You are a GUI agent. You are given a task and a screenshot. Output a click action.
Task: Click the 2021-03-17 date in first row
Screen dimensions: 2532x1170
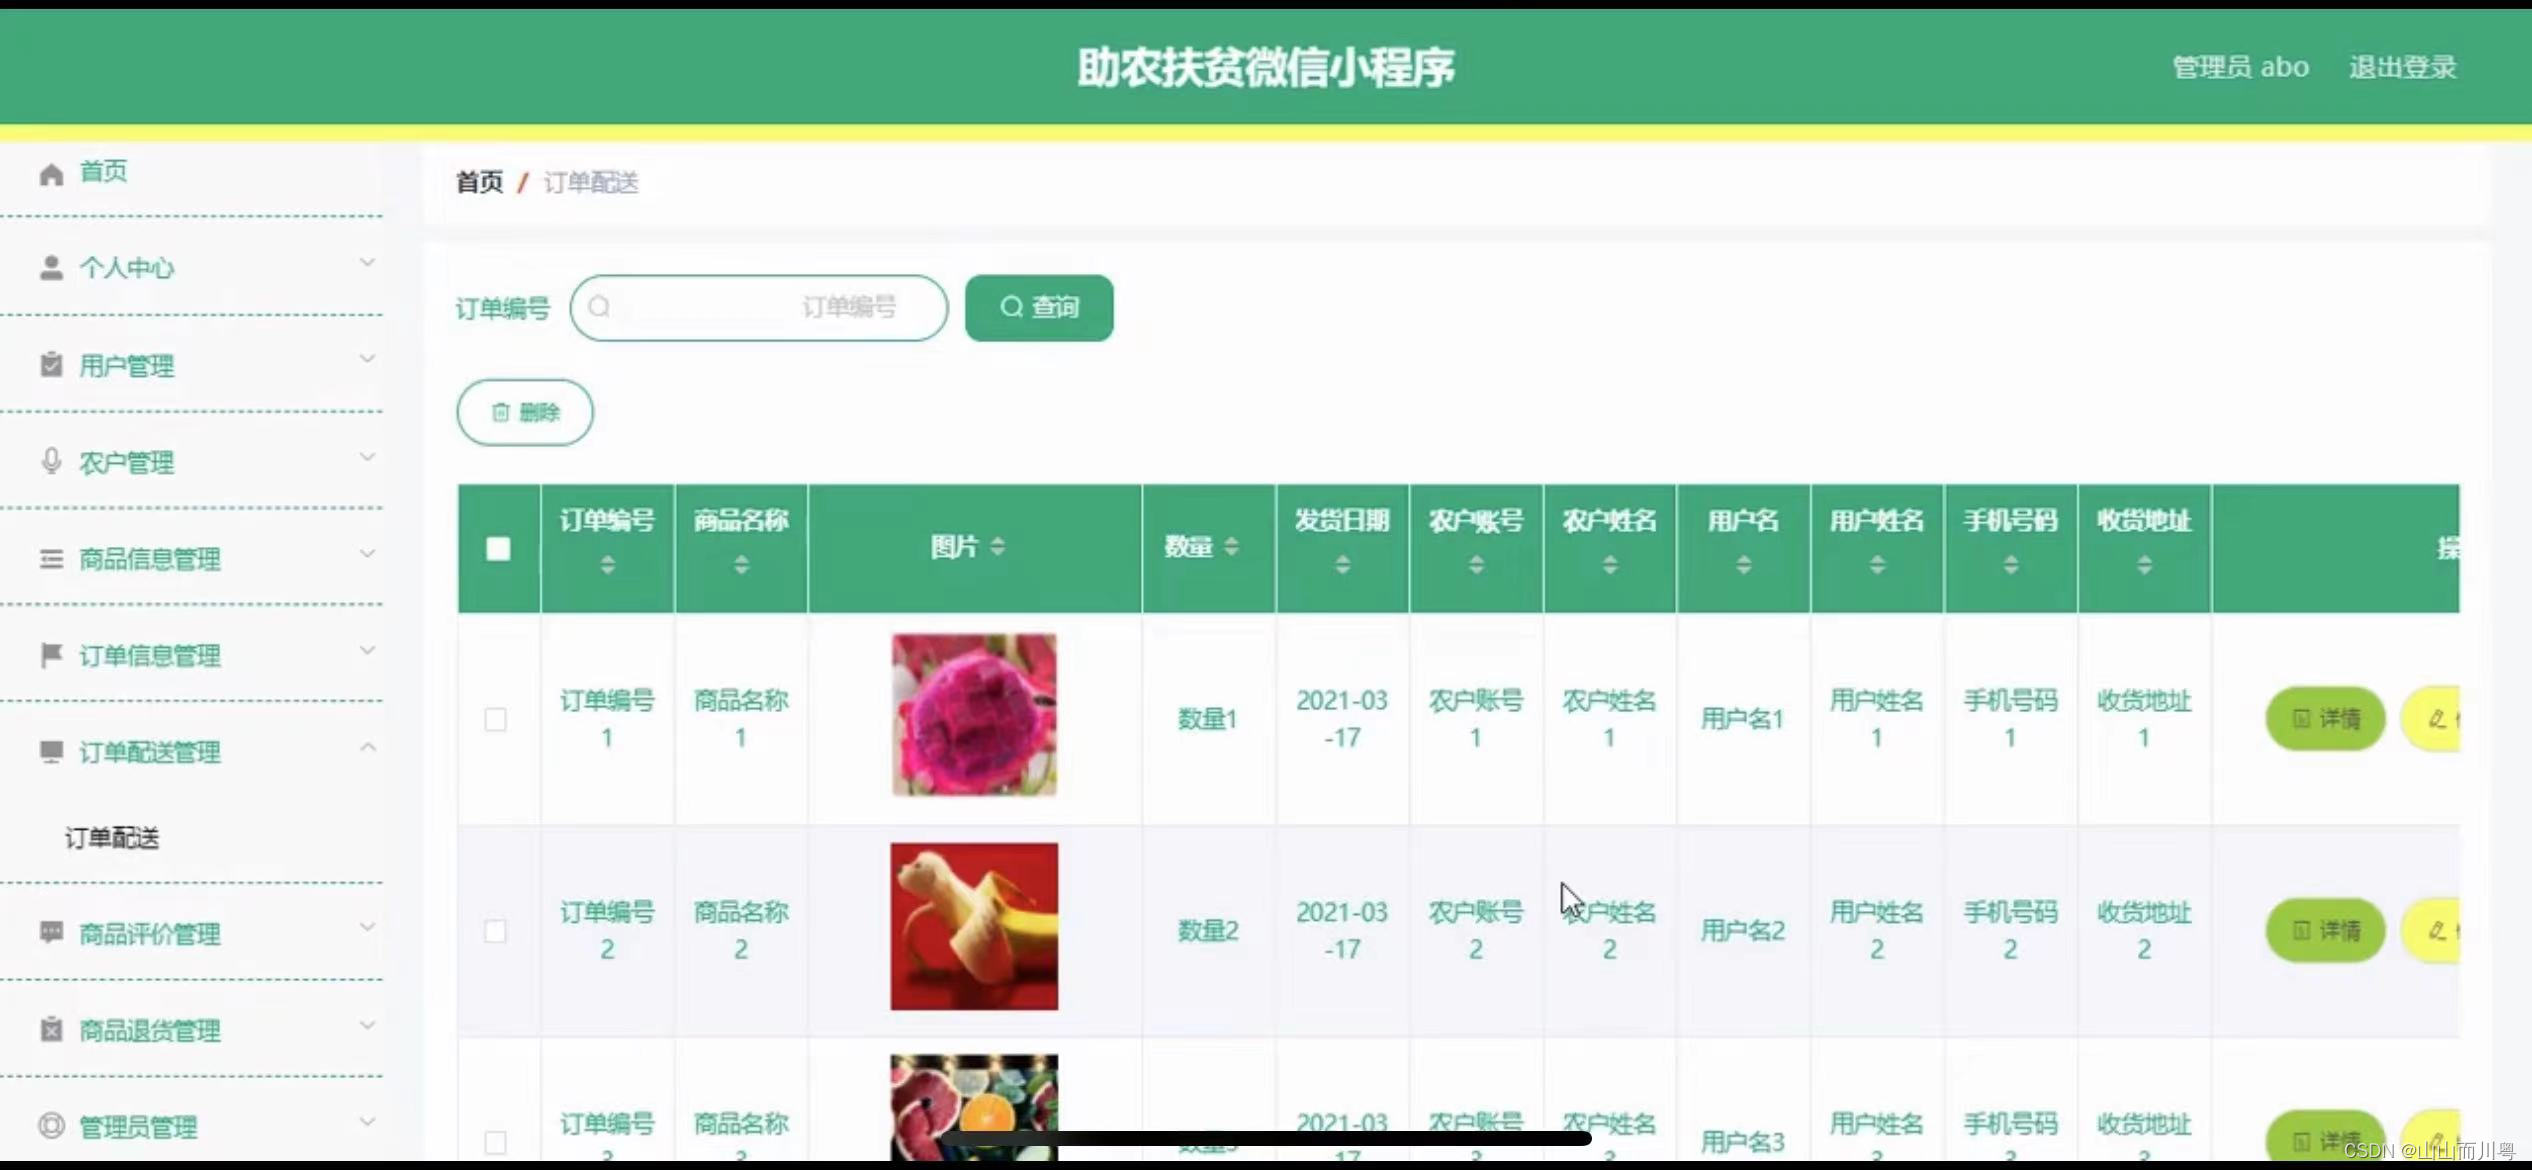point(1342,719)
